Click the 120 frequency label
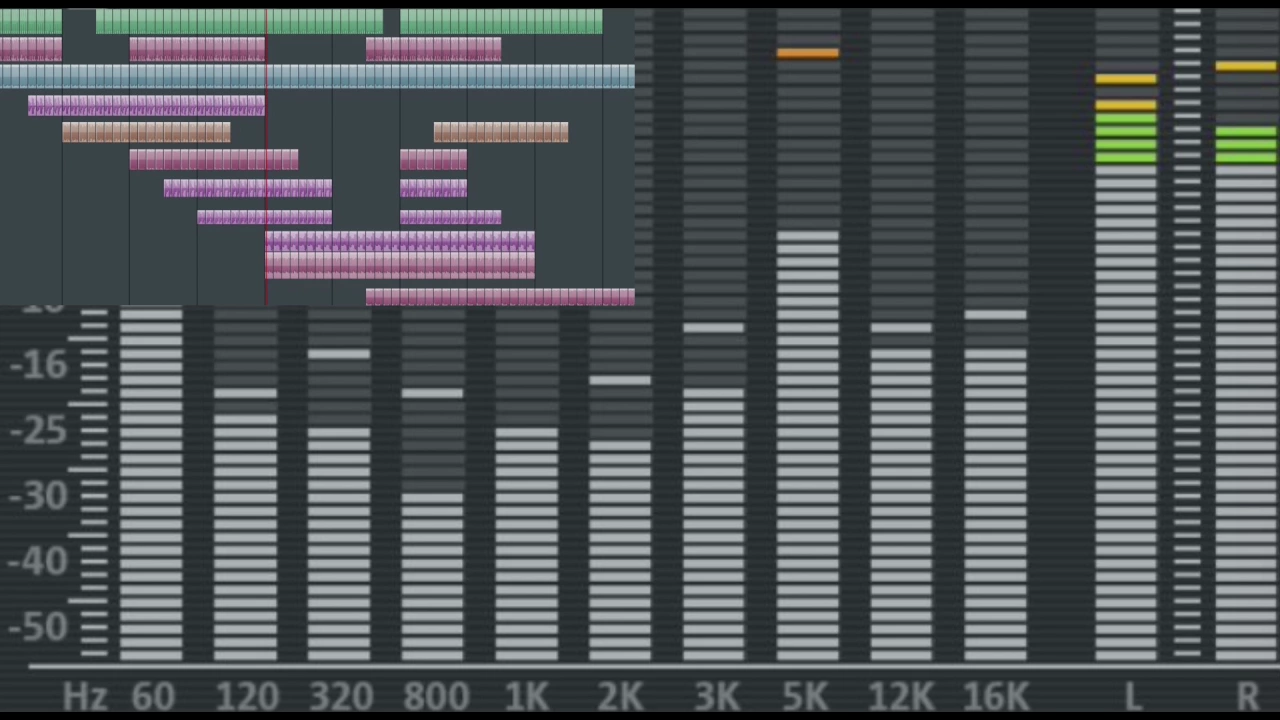The width and height of the screenshot is (1280, 720). point(246,697)
